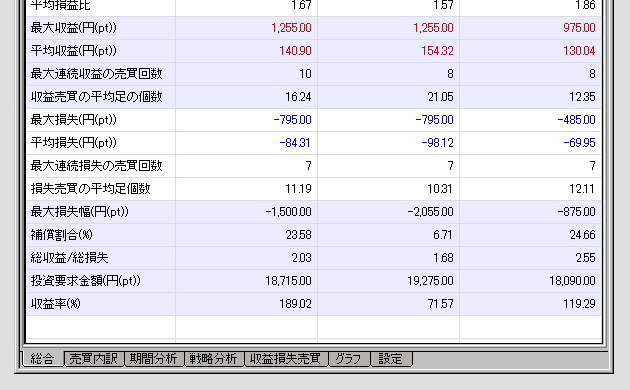This screenshot has width=630, height=390.
Task: Click the 119.29 return rate value
Action: (579, 304)
